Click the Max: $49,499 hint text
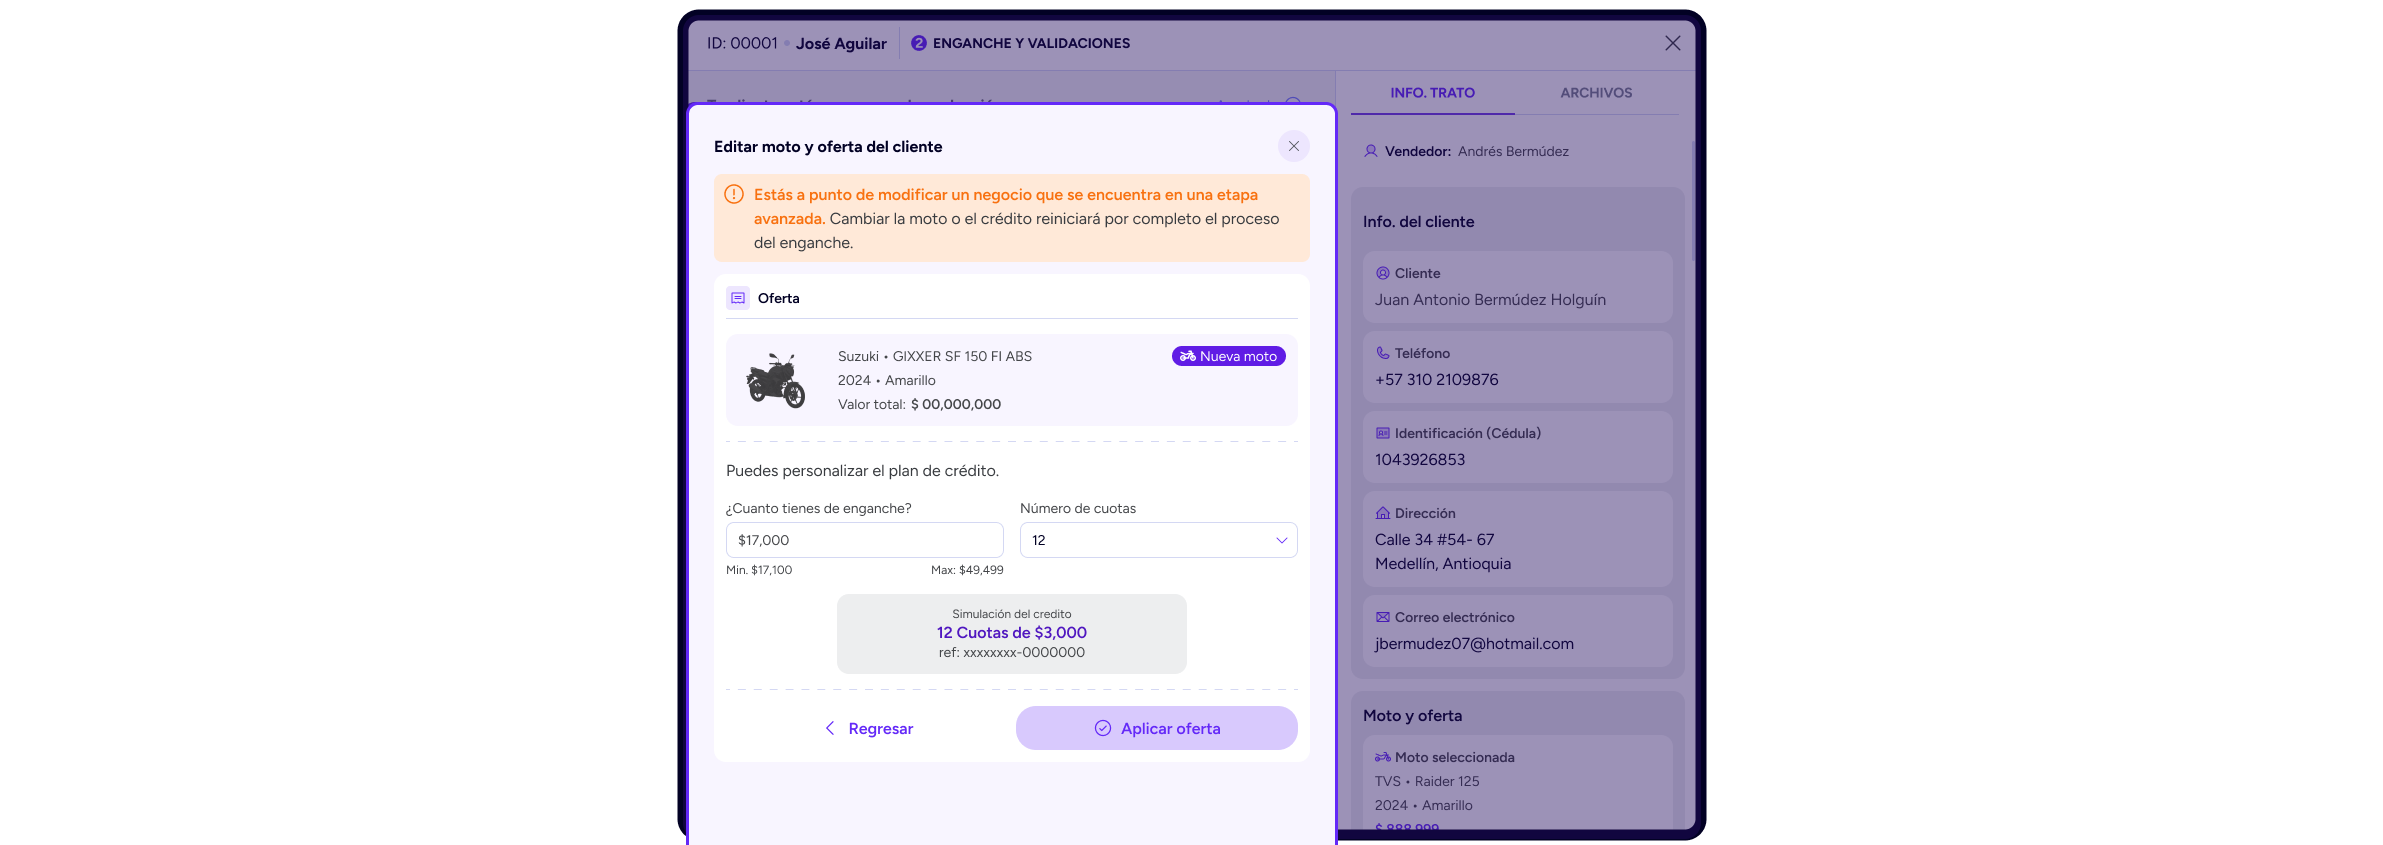The image size is (2383, 845). pyautogui.click(x=967, y=570)
